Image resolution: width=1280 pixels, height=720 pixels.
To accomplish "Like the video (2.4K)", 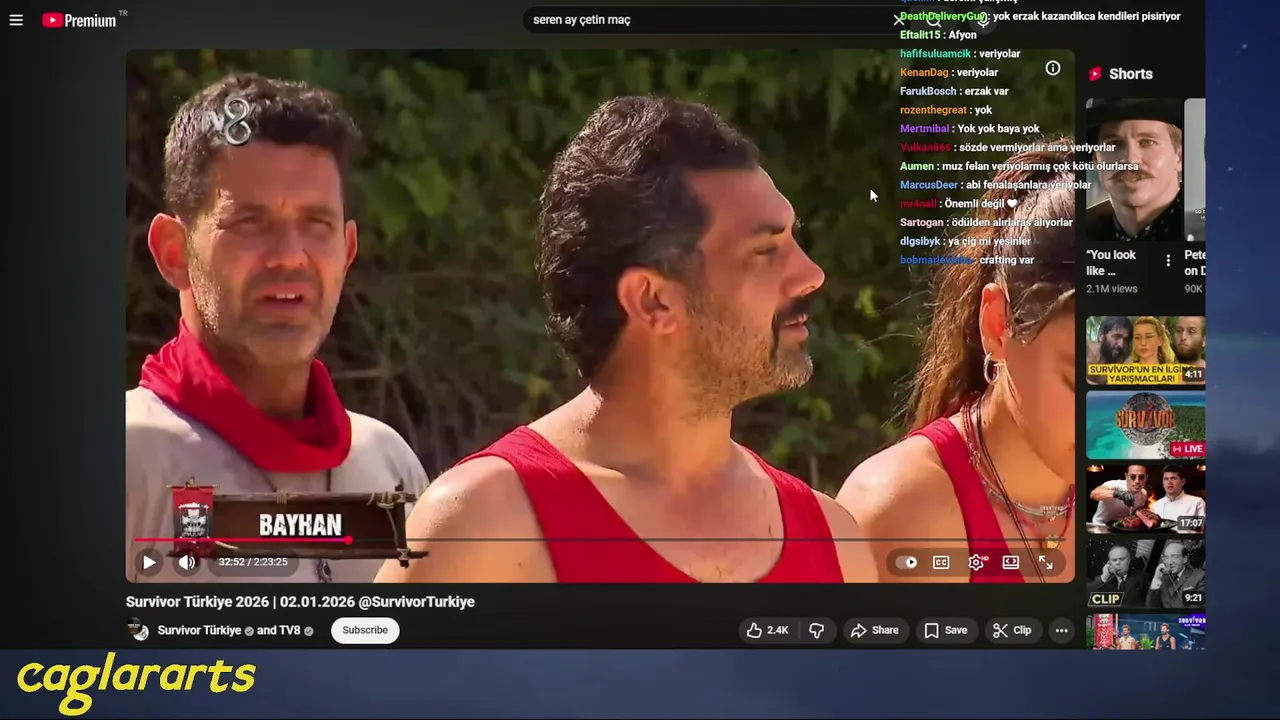I will (x=767, y=630).
